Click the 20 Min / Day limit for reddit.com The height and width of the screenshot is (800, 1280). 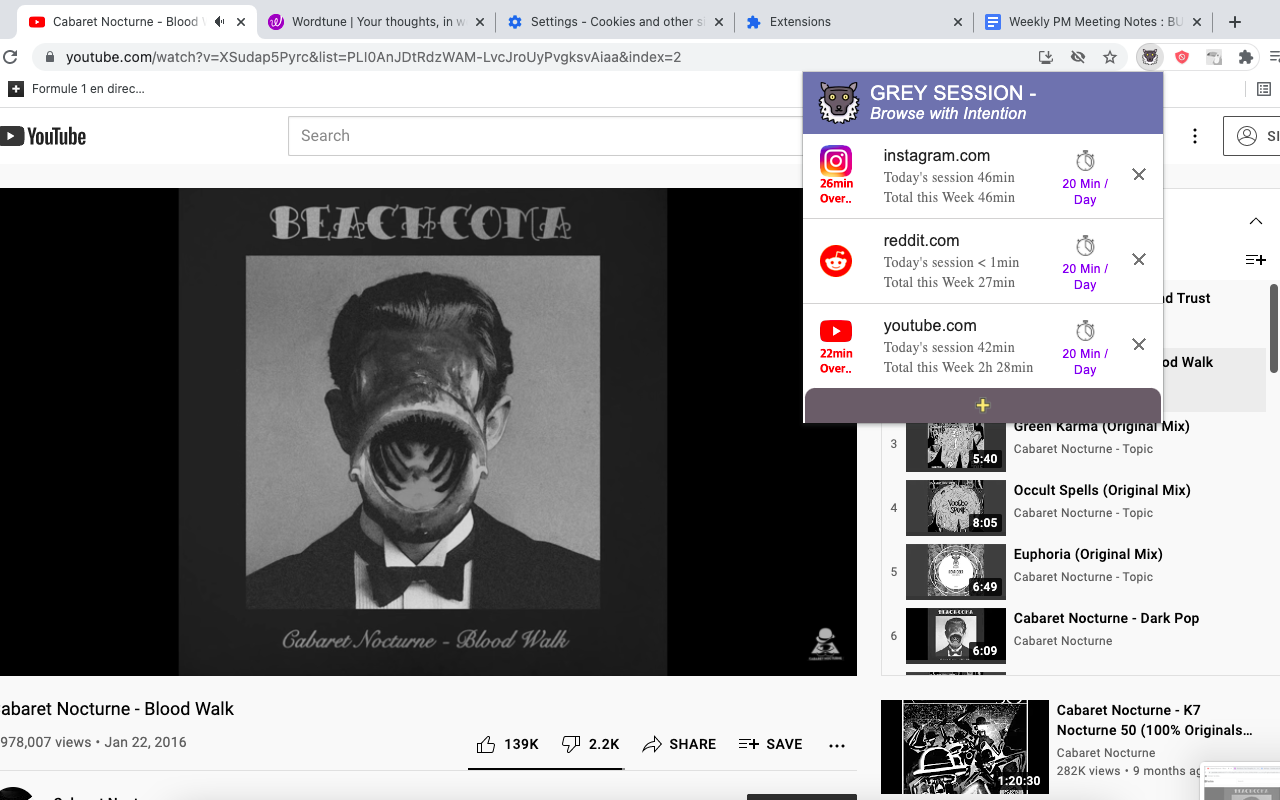click(x=1085, y=277)
